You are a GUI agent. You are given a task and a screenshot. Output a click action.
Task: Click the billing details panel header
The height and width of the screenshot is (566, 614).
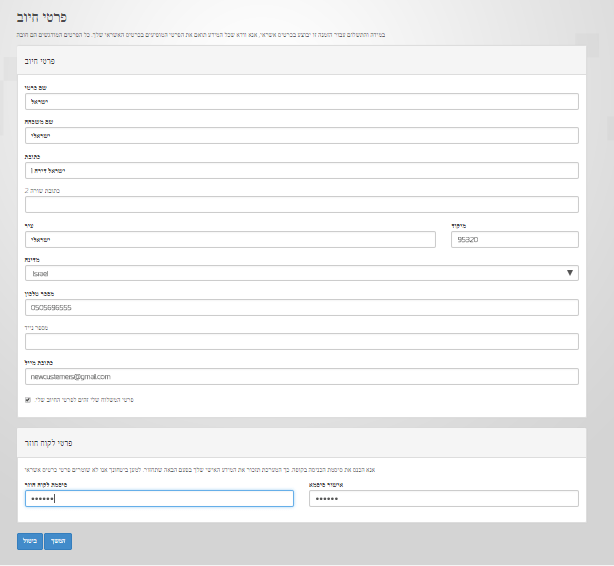pyautogui.click(x=300, y=60)
